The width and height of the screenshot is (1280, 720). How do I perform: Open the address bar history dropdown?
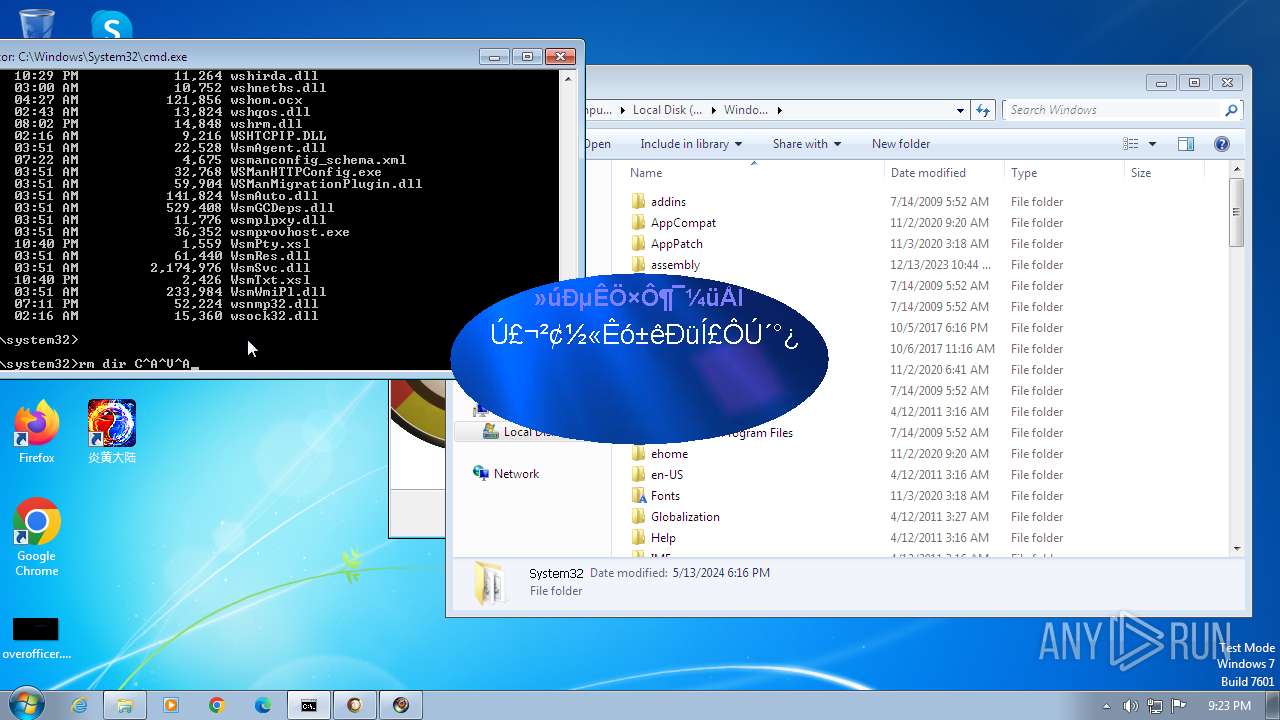pos(960,110)
